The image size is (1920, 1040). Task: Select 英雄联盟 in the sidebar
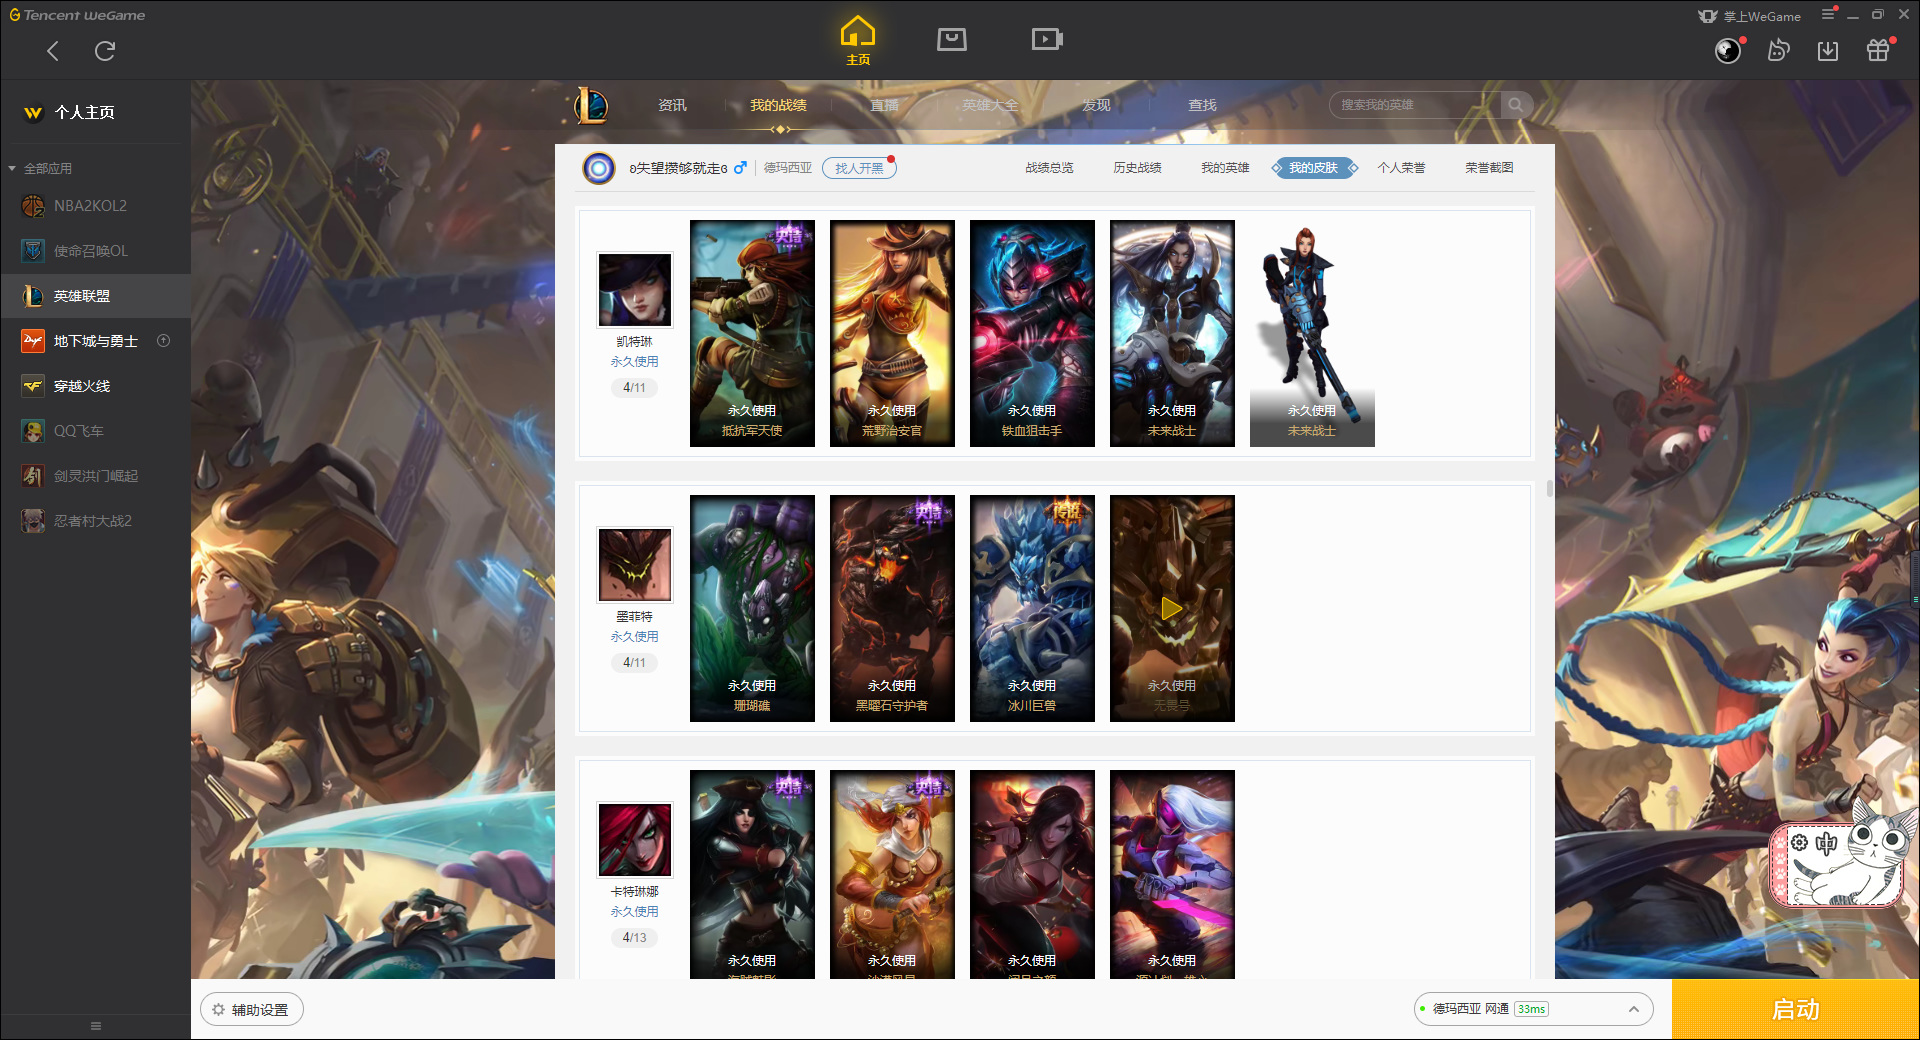click(95, 296)
